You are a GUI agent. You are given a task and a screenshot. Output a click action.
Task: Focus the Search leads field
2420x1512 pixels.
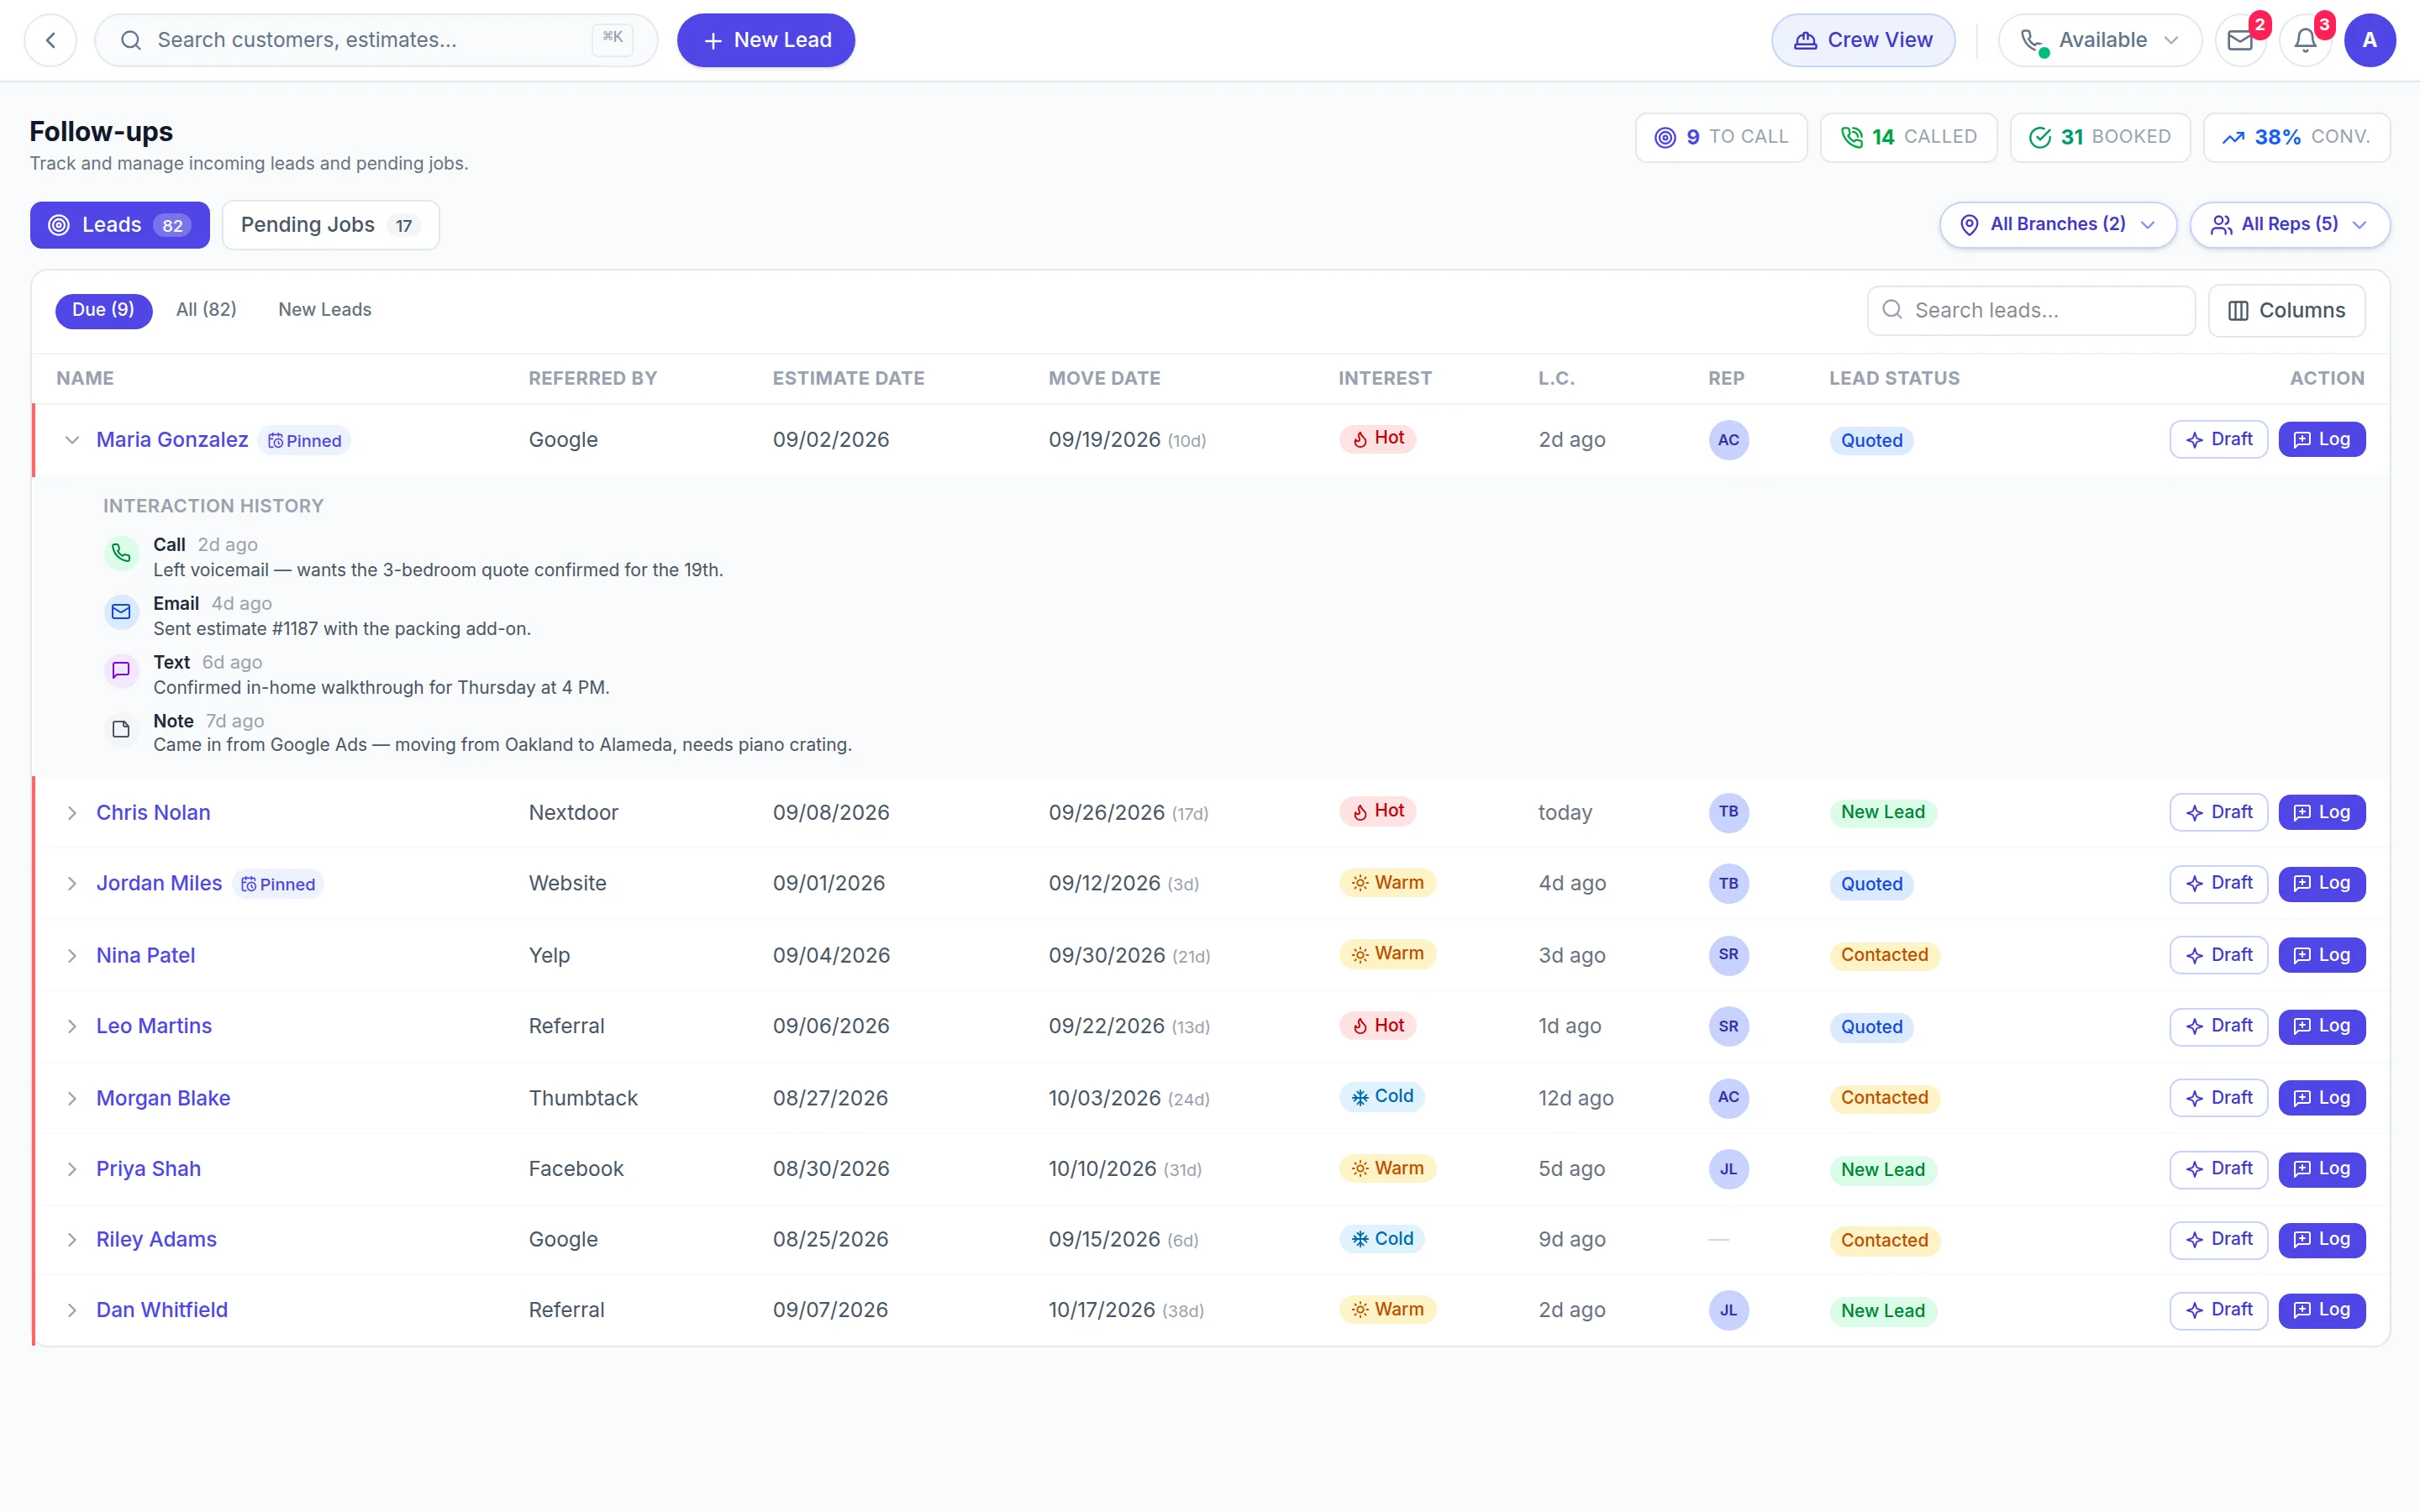(2031, 311)
